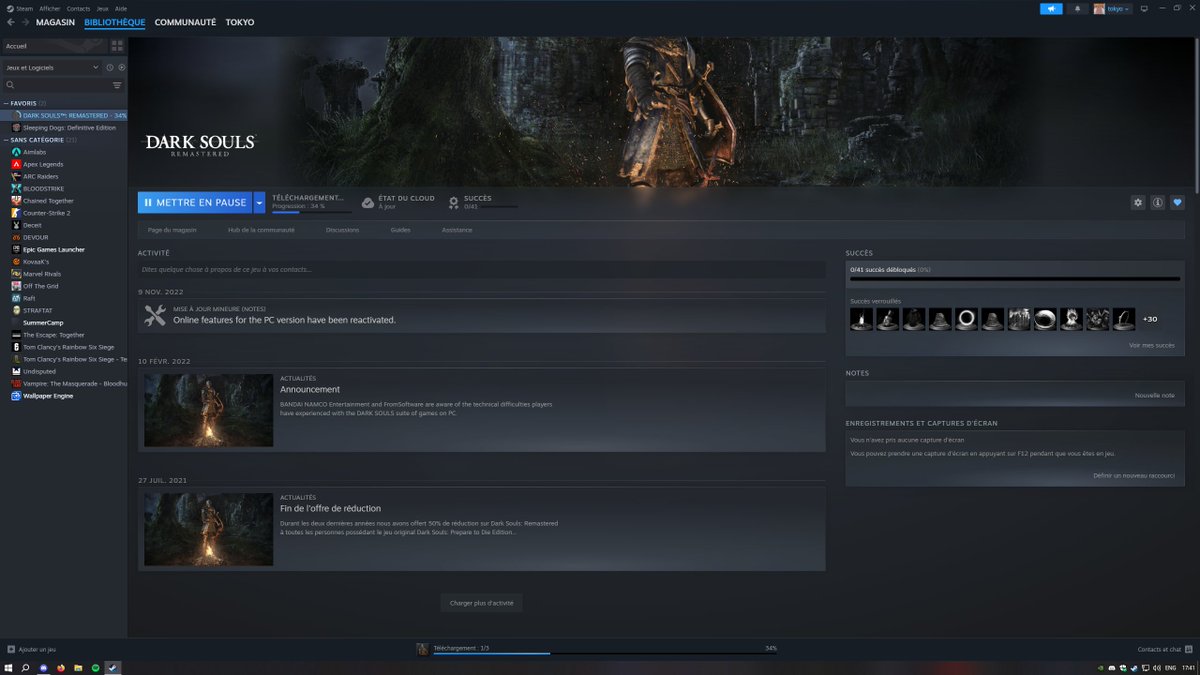Open advanced filter settings icon
Viewport: 1200px width, 675px height.
117,85
